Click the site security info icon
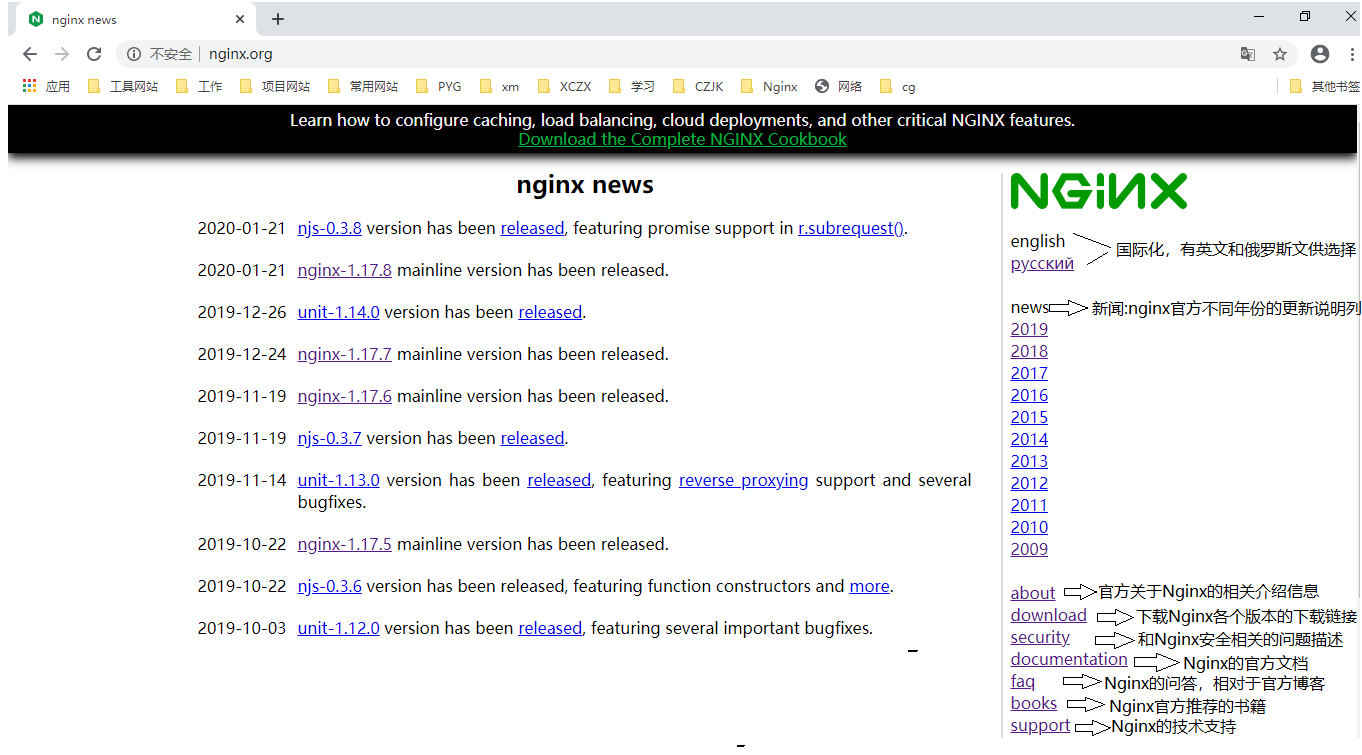Image resolution: width=1362 pixels, height=755 pixels. click(x=134, y=54)
